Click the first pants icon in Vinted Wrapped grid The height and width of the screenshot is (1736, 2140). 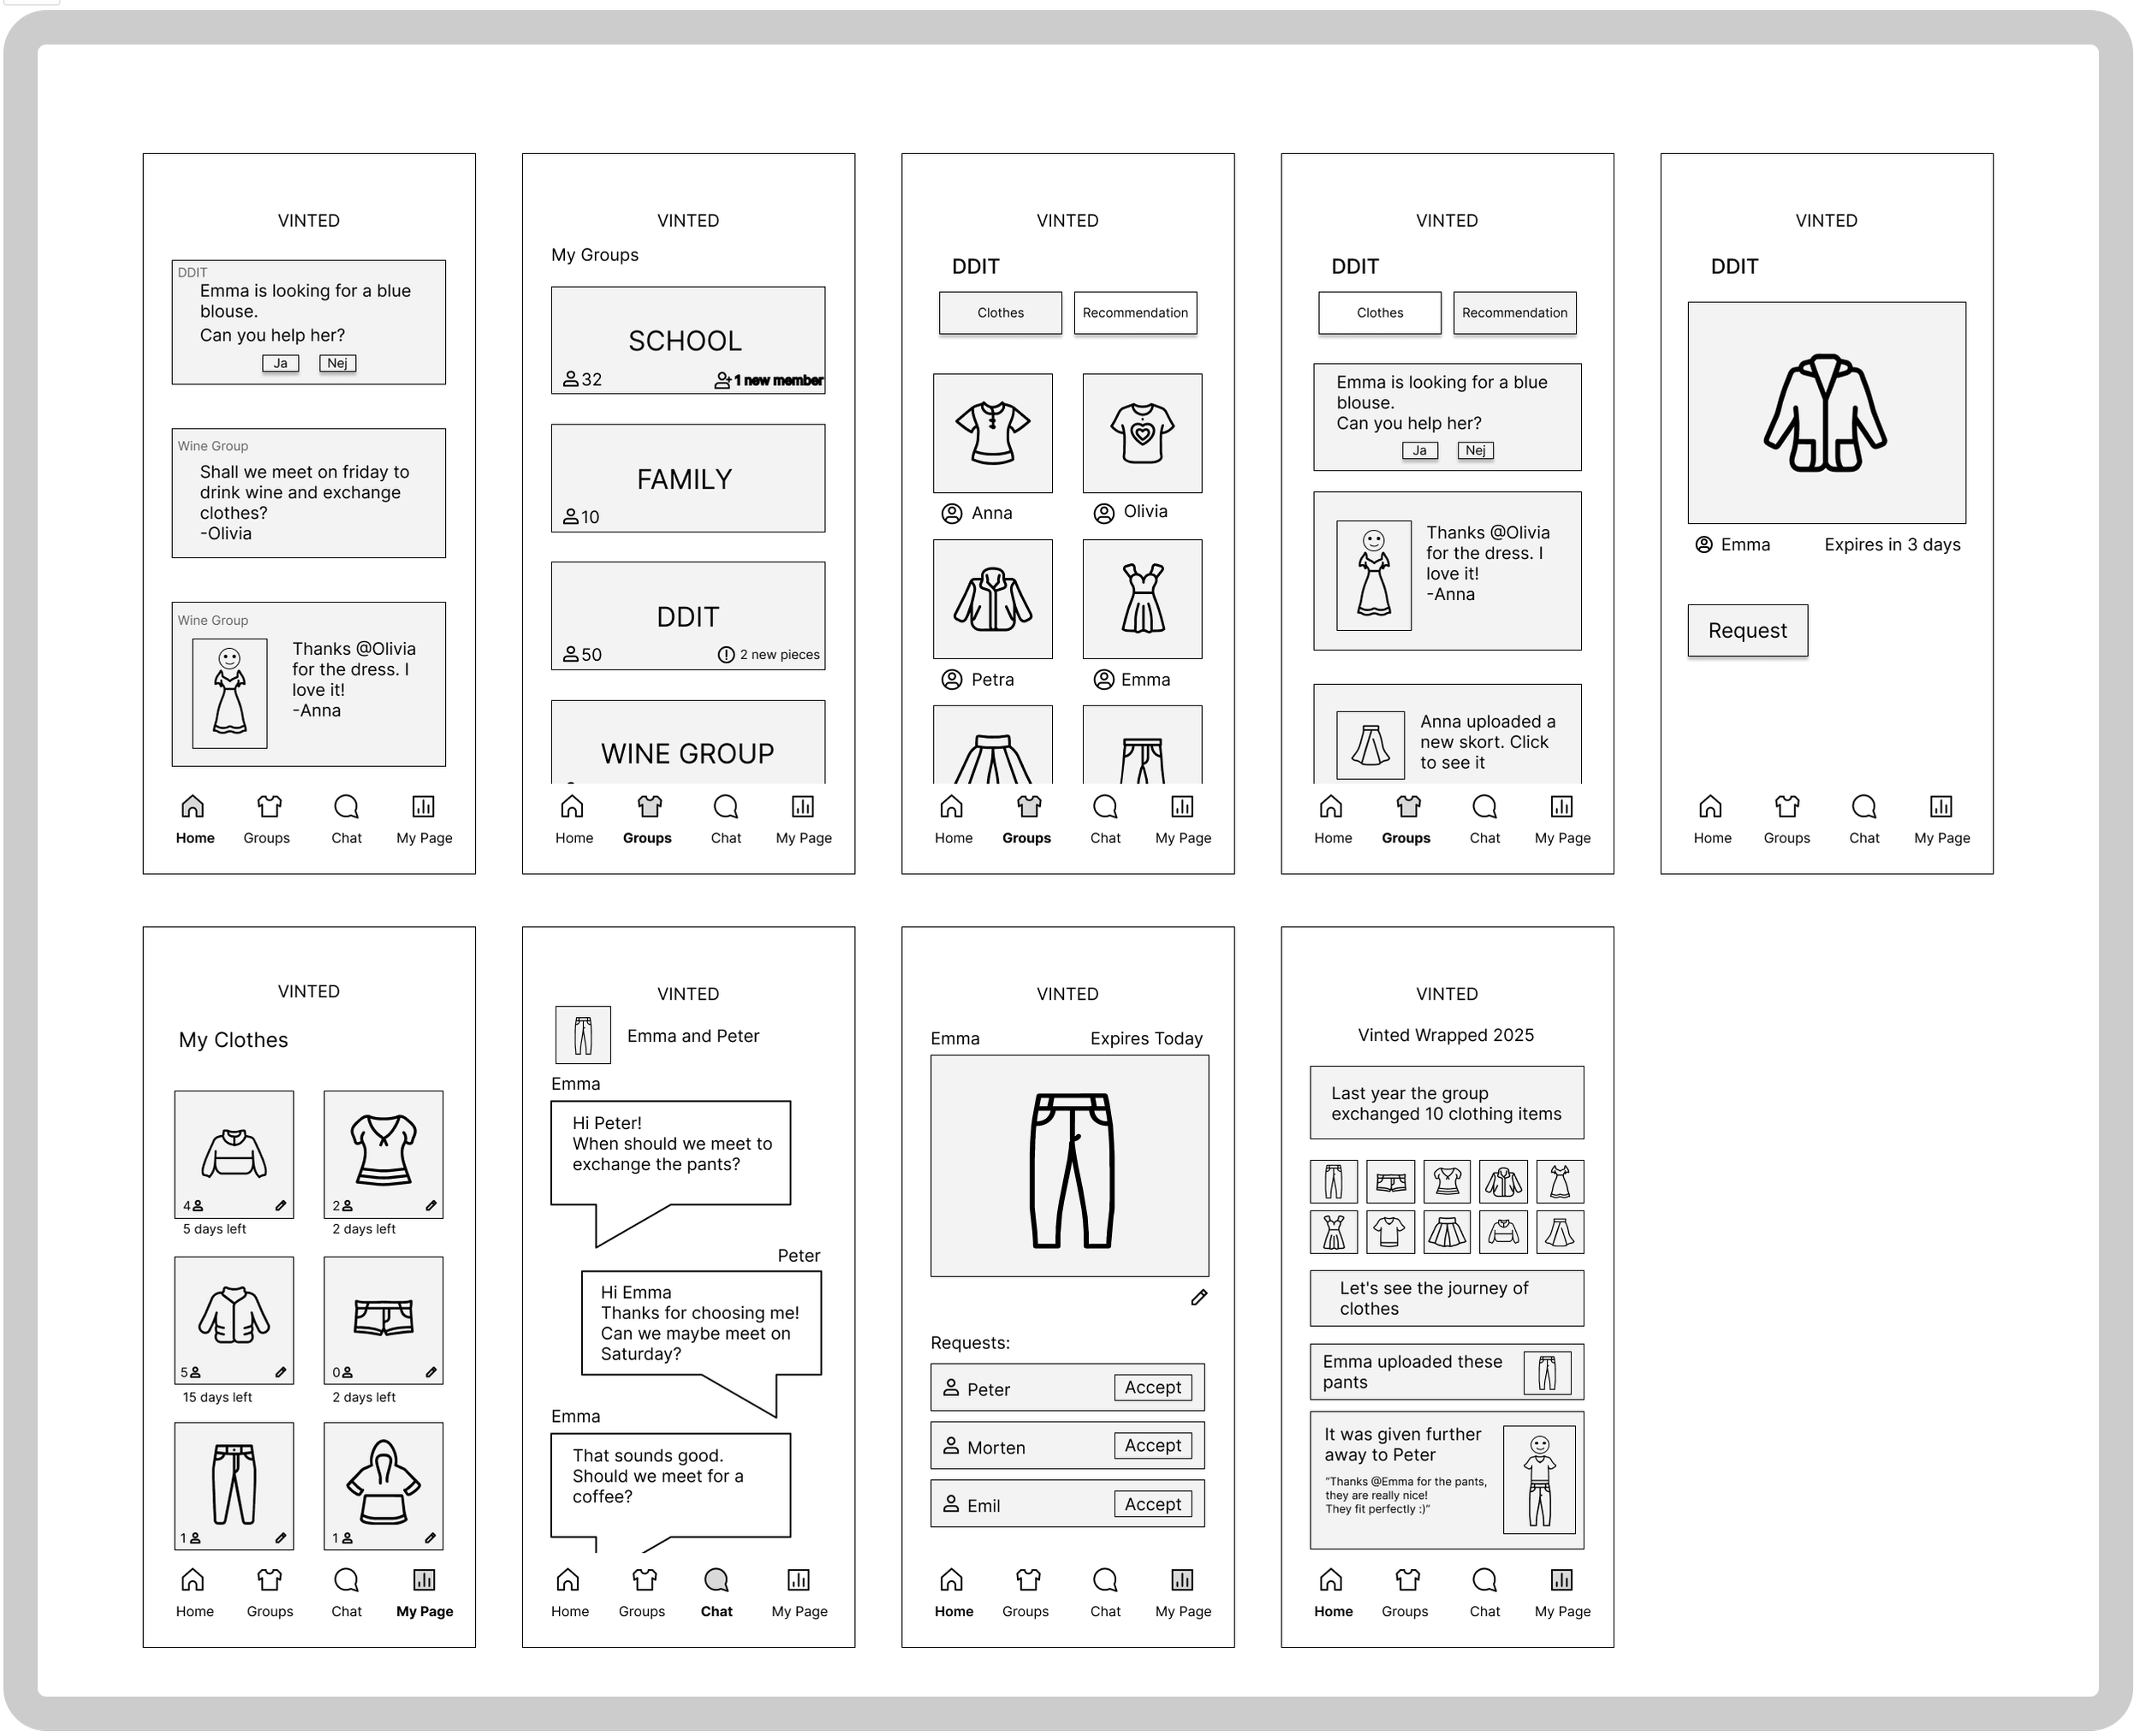point(1334,1182)
